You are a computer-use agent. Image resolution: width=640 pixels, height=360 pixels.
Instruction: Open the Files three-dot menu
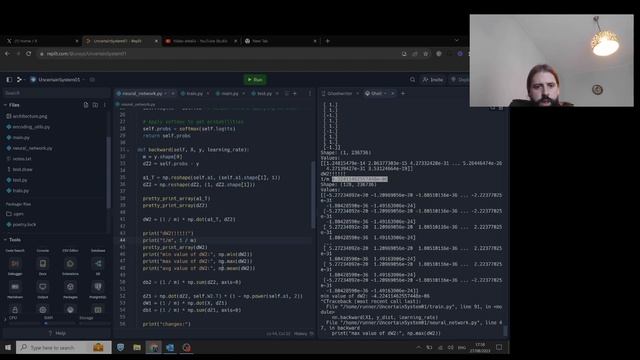(104, 105)
